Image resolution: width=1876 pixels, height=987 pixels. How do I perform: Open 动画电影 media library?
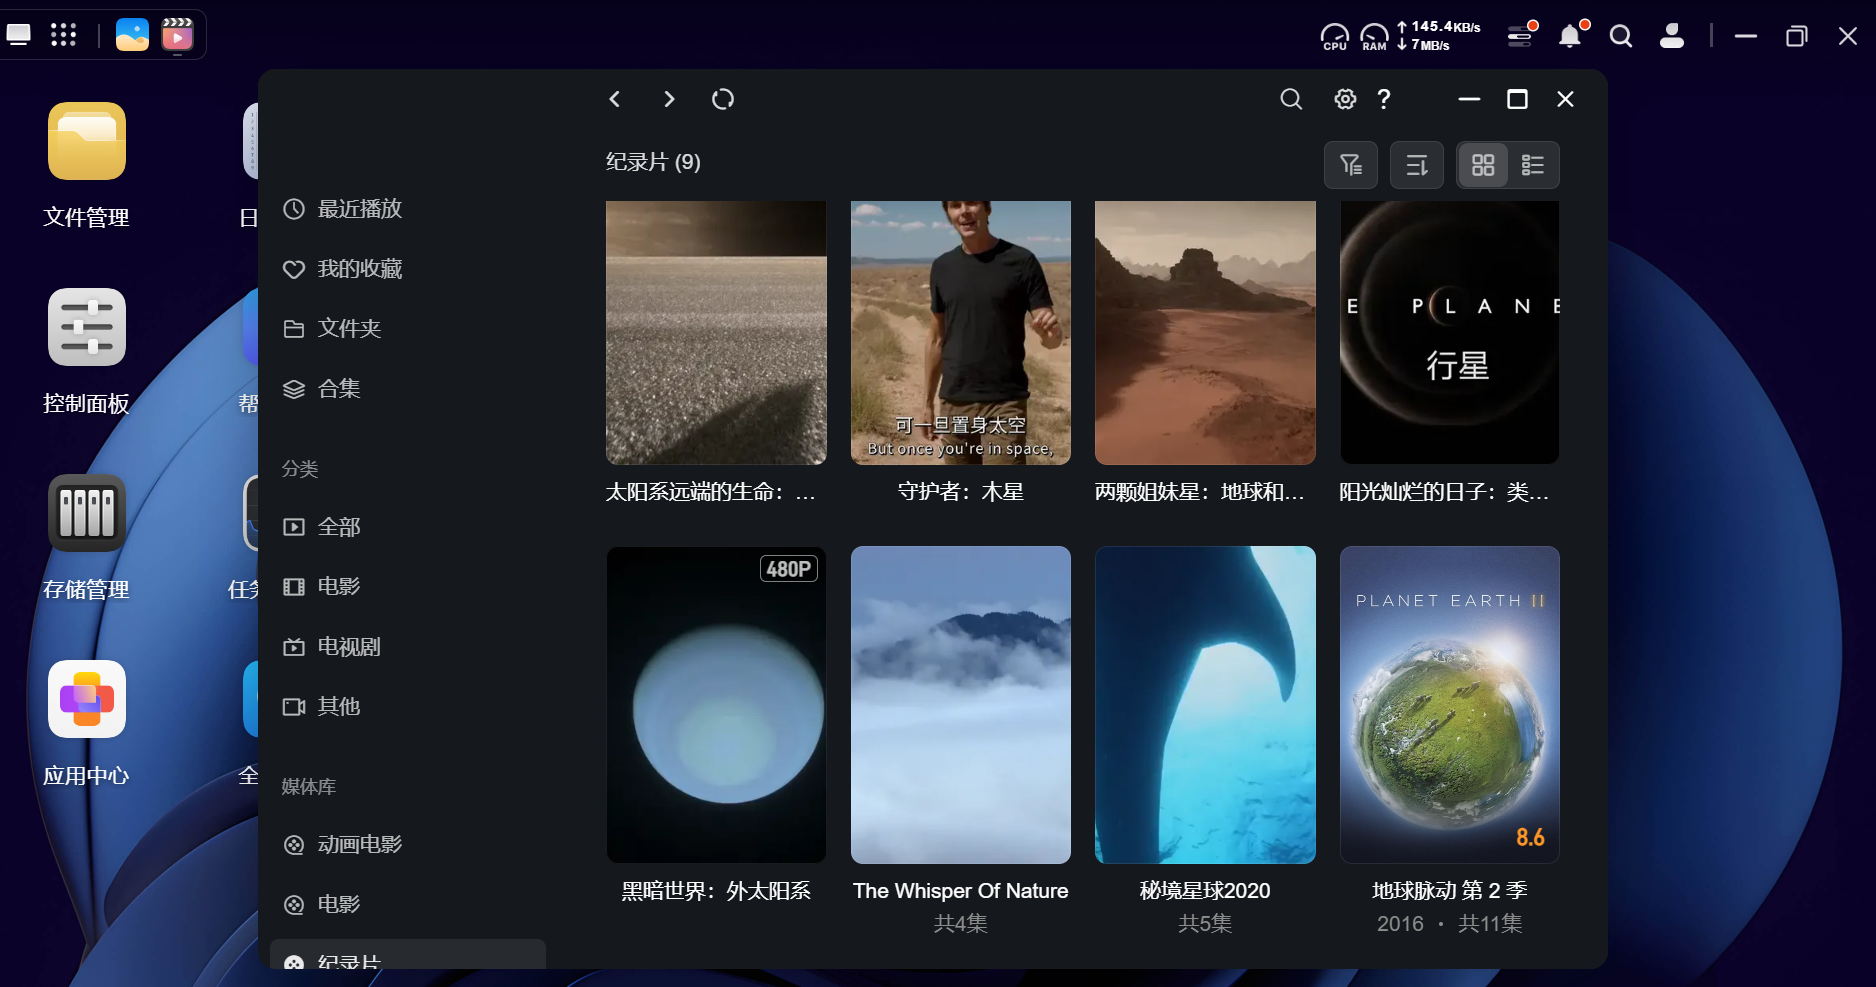click(x=407, y=845)
